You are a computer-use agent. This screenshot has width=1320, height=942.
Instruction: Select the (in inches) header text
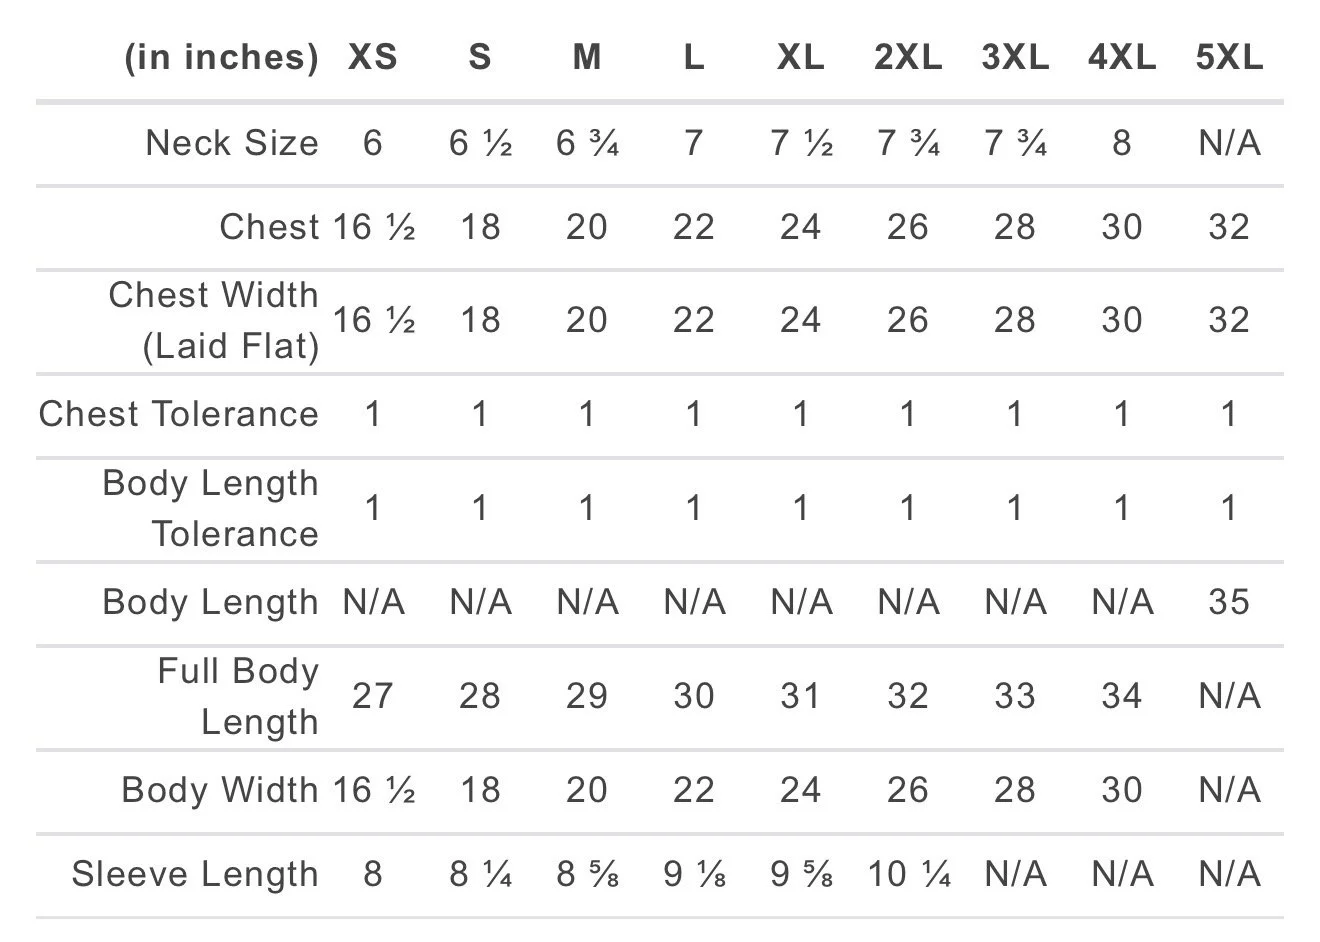pos(221,57)
